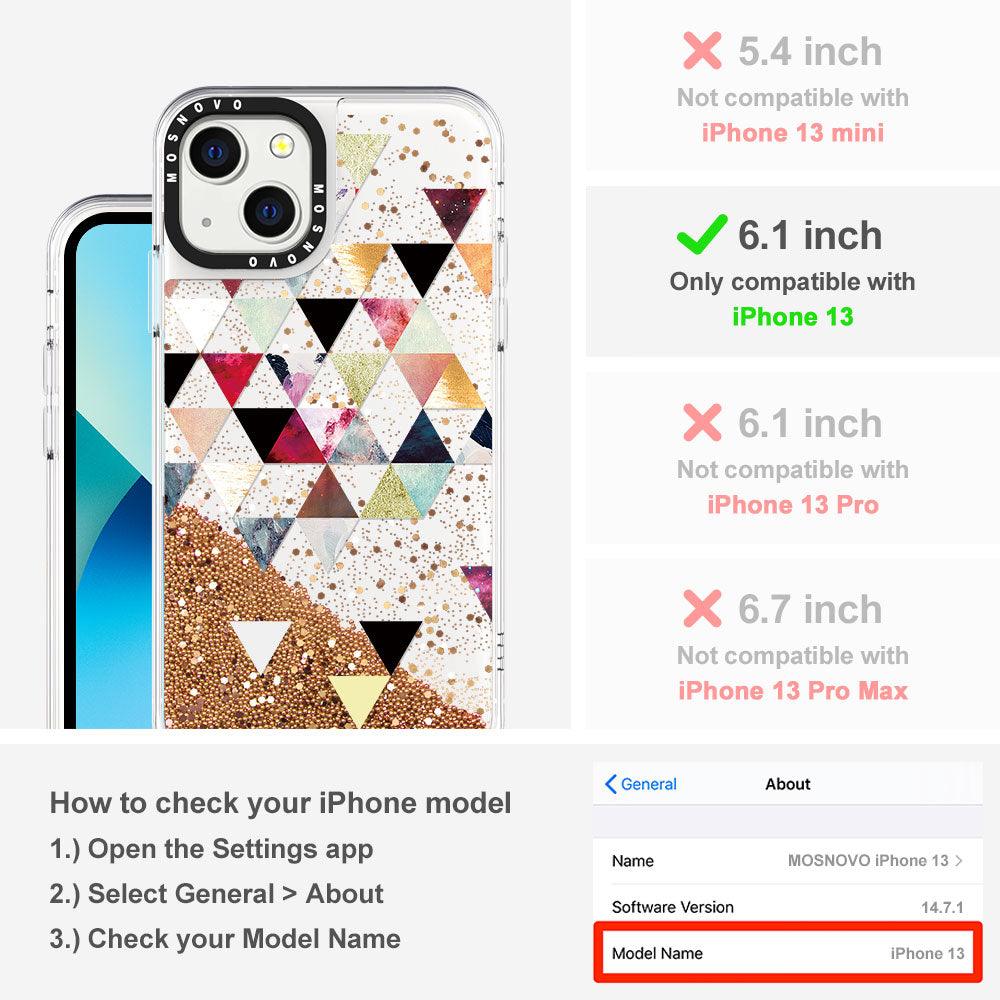This screenshot has height=1000, width=1000.
Task: Tap the MOSNOVO iPhone 13 name value
Action: (x=868, y=860)
